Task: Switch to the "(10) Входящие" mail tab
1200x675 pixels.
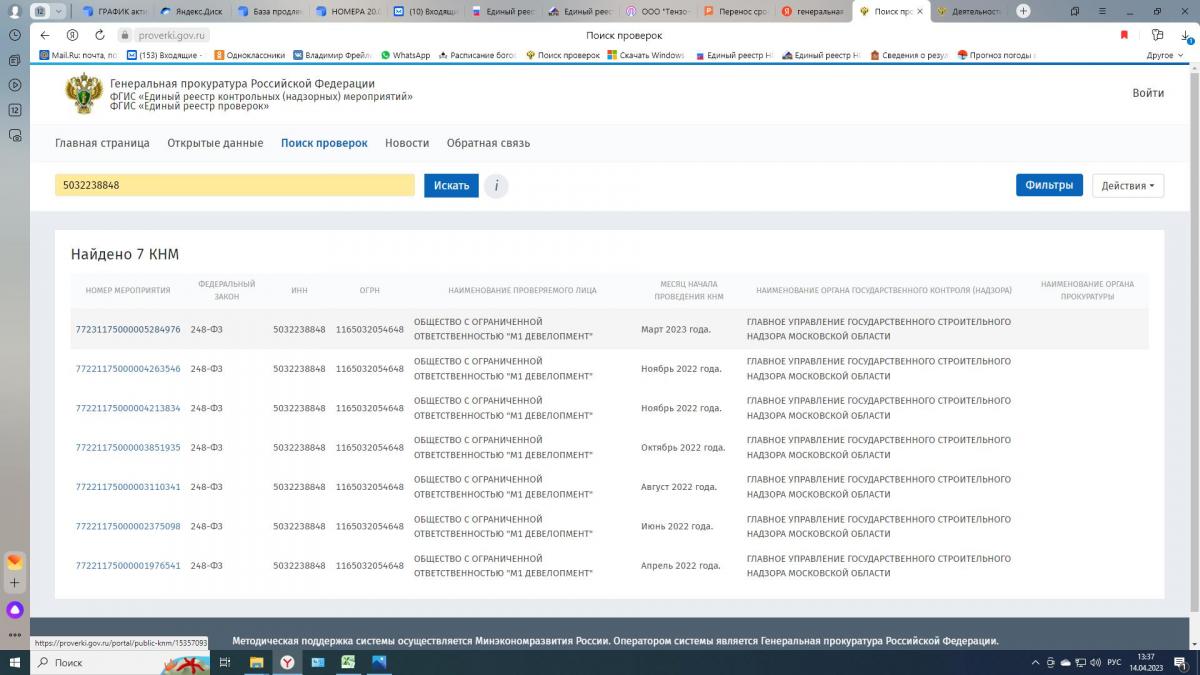Action: tap(425, 11)
